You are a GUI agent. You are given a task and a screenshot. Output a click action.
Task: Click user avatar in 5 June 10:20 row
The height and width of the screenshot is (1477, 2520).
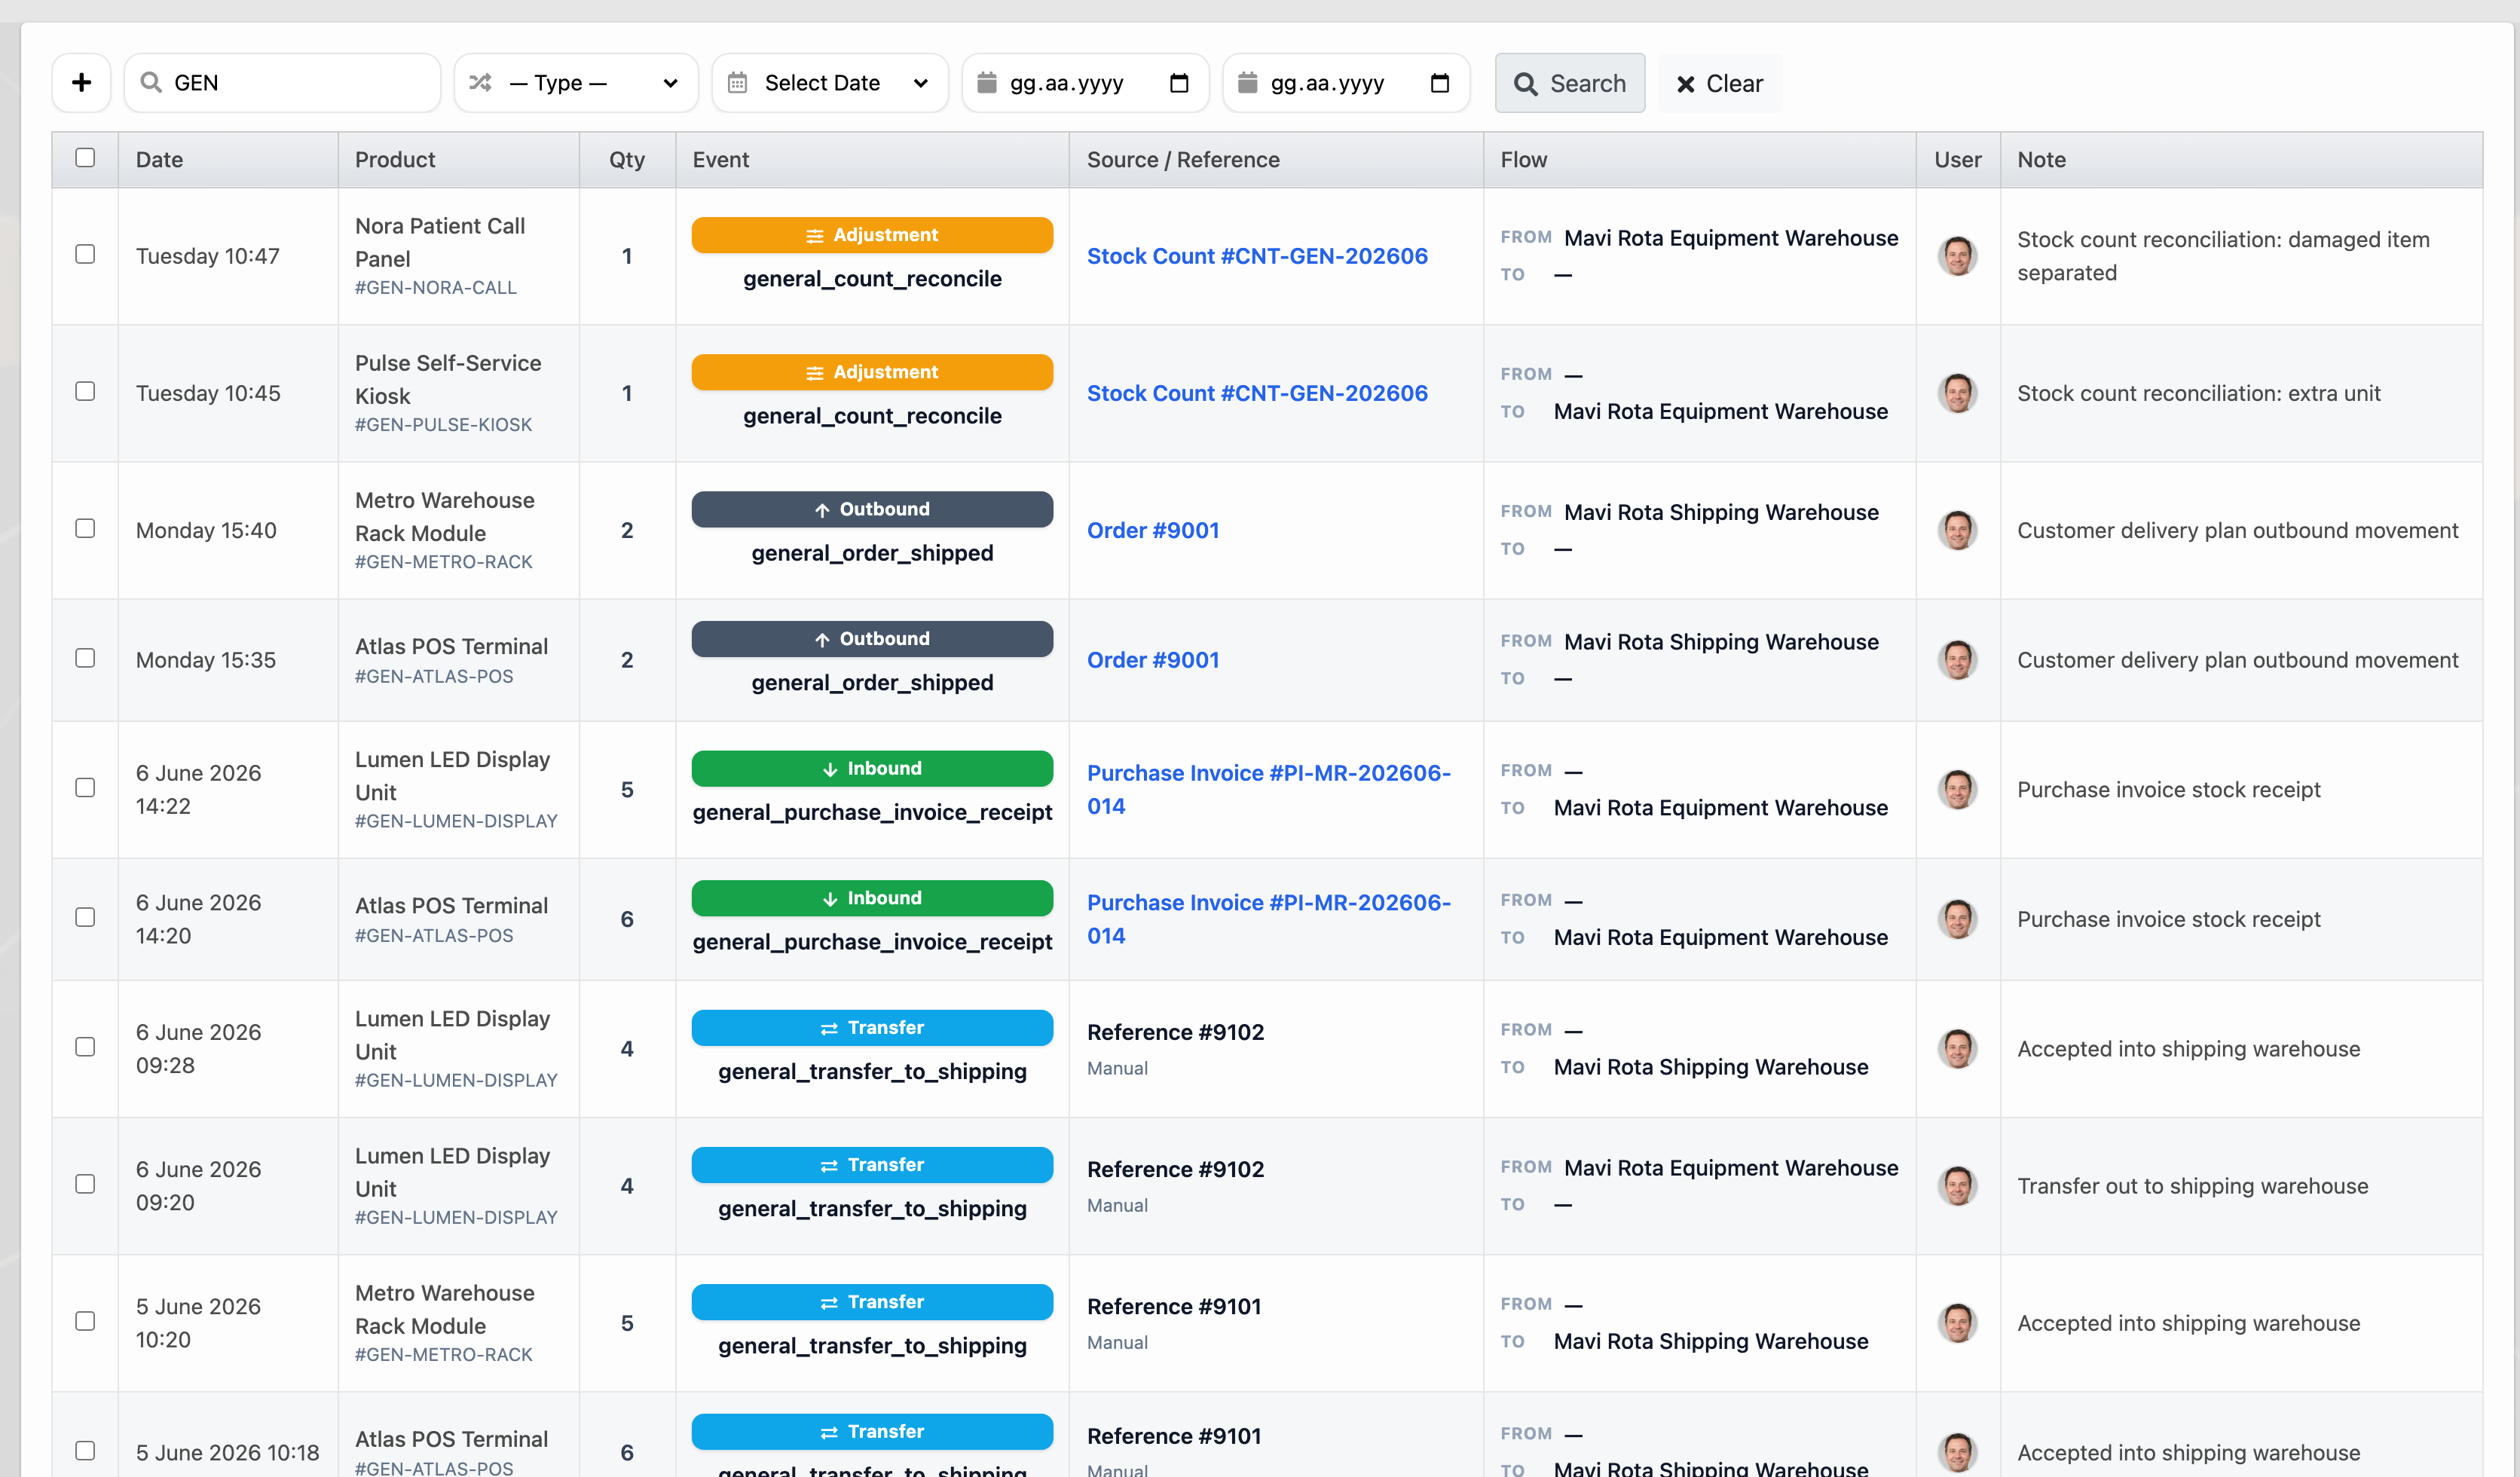[1957, 1323]
